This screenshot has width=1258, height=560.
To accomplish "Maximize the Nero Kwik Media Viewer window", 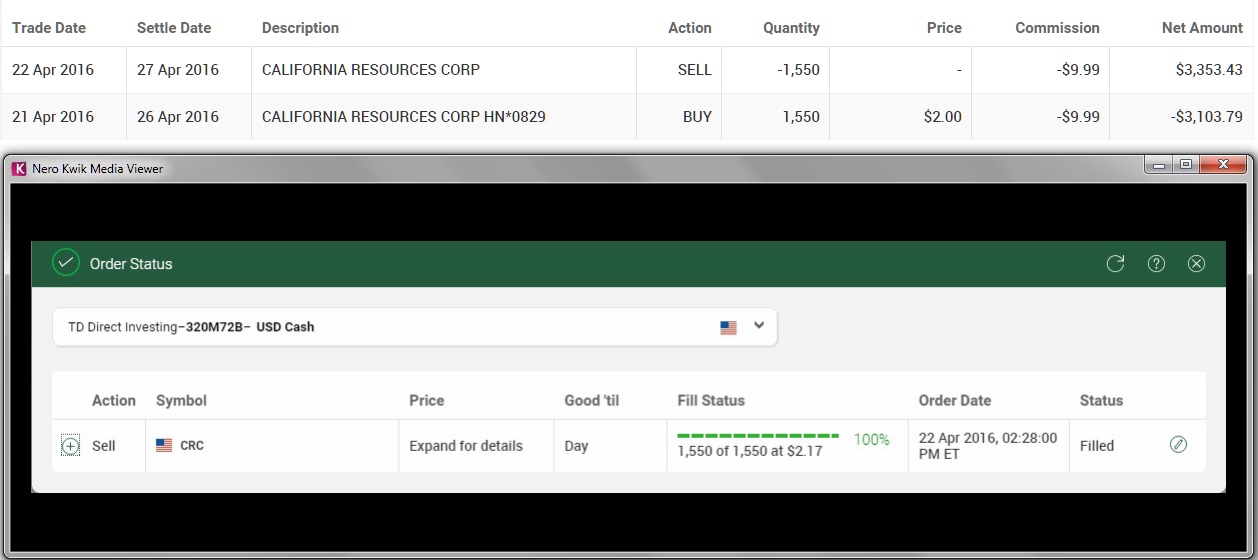I will (x=1186, y=165).
